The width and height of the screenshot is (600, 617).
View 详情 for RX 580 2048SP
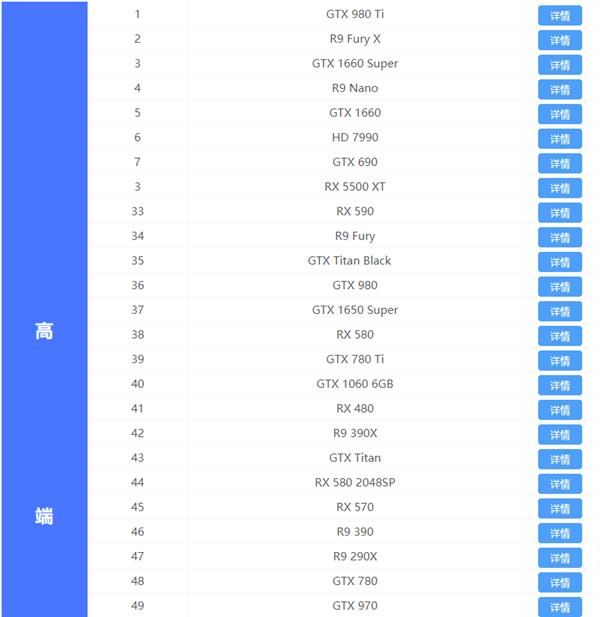(x=559, y=484)
